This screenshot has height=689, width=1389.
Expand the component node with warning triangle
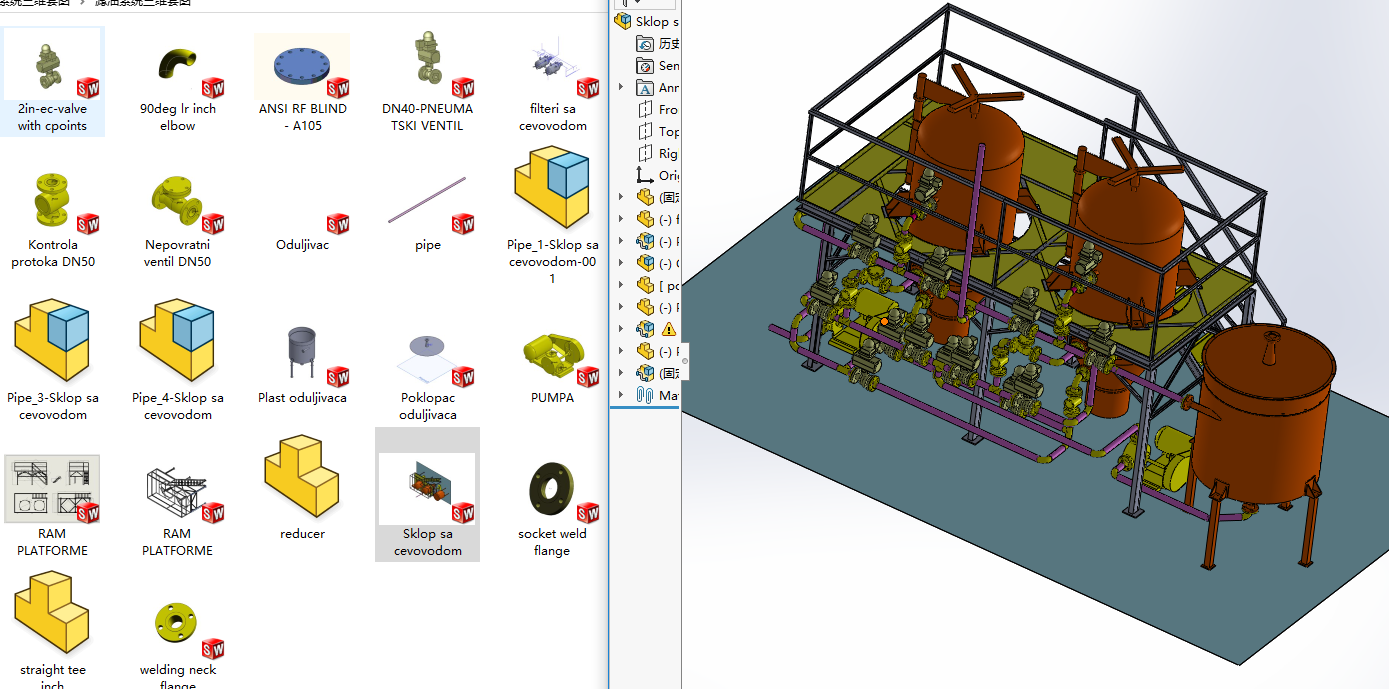tap(621, 329)
